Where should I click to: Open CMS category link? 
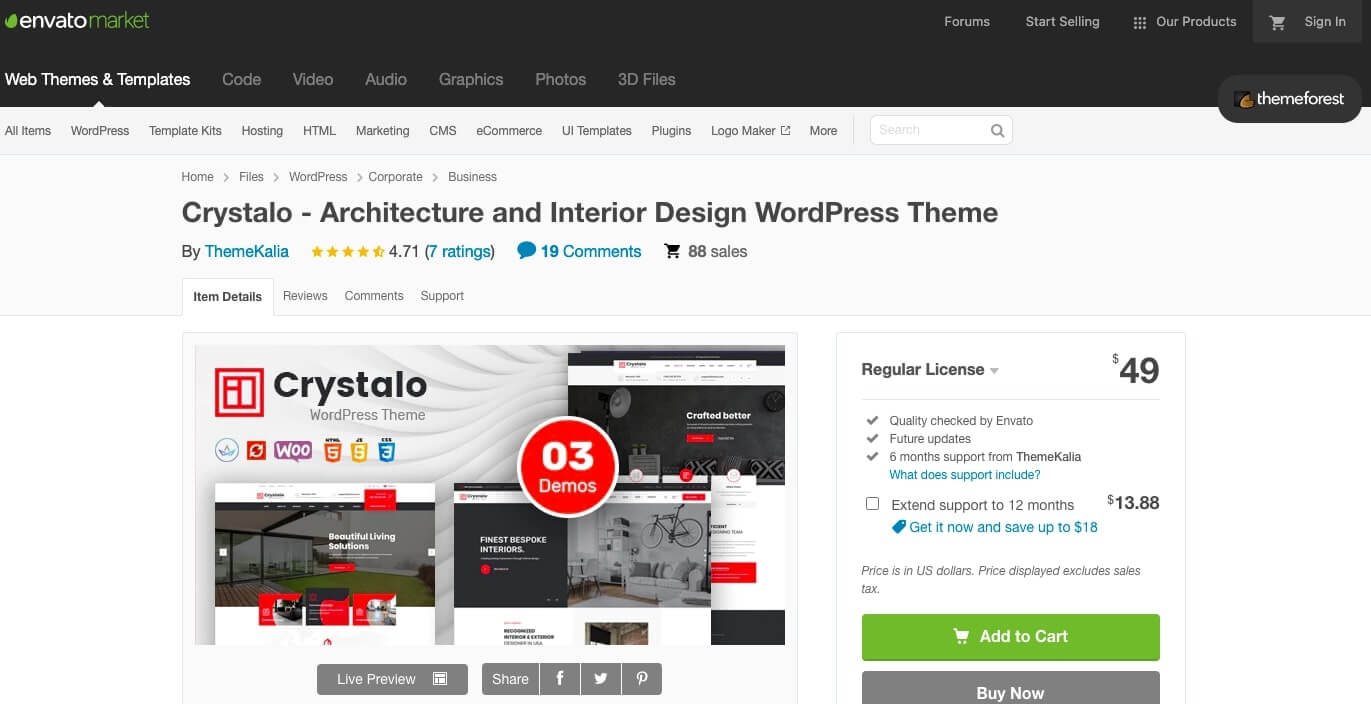coord(443,131)
